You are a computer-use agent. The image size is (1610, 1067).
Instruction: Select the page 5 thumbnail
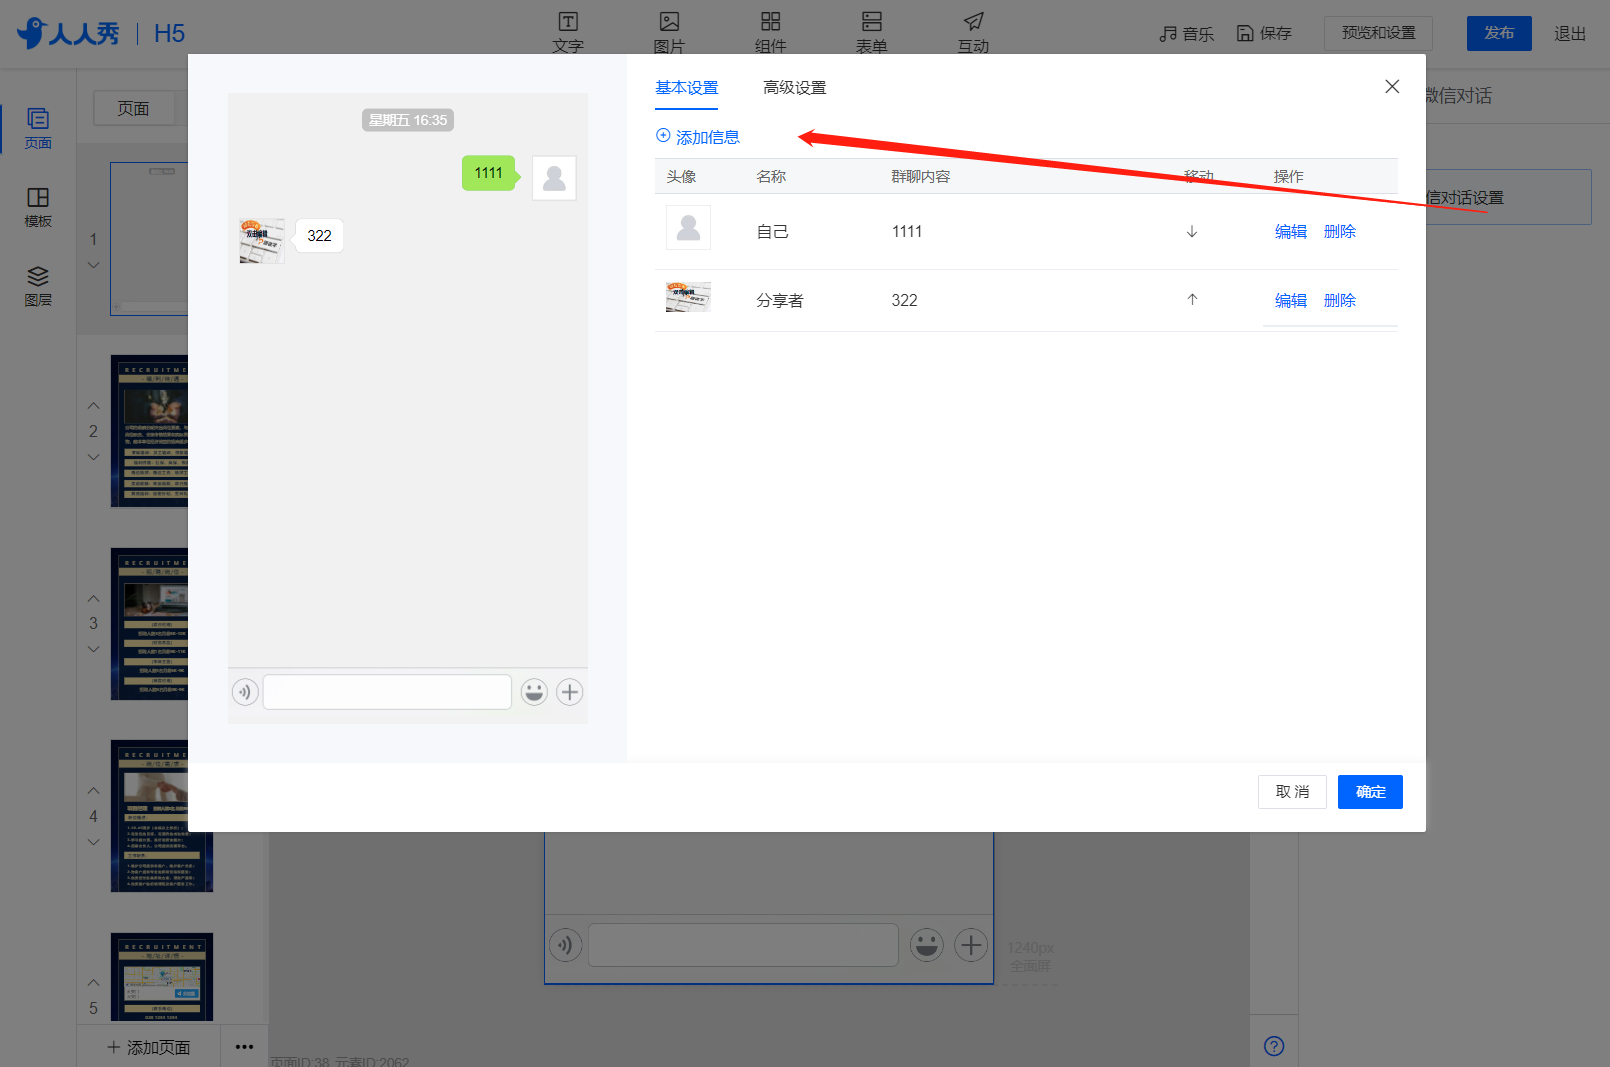click(161, 977)
